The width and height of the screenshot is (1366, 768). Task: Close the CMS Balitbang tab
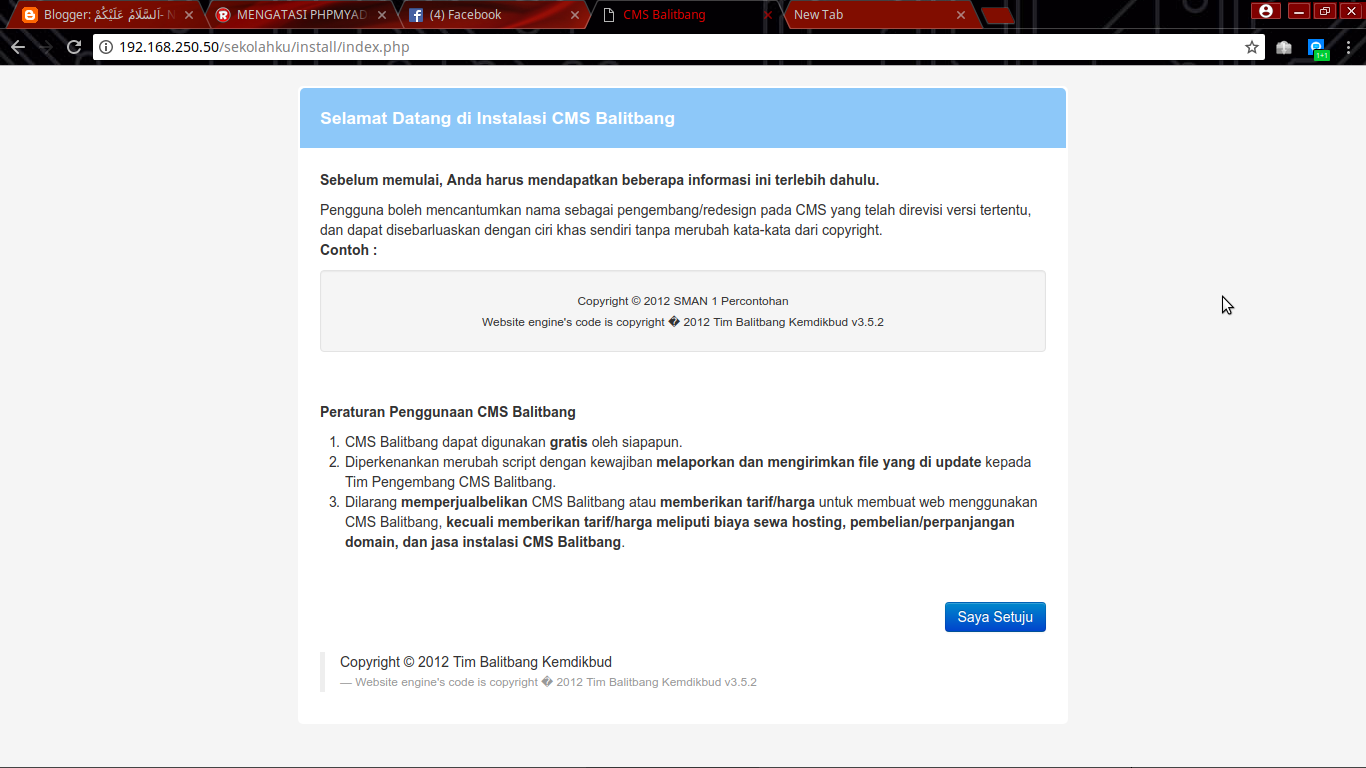768,15
